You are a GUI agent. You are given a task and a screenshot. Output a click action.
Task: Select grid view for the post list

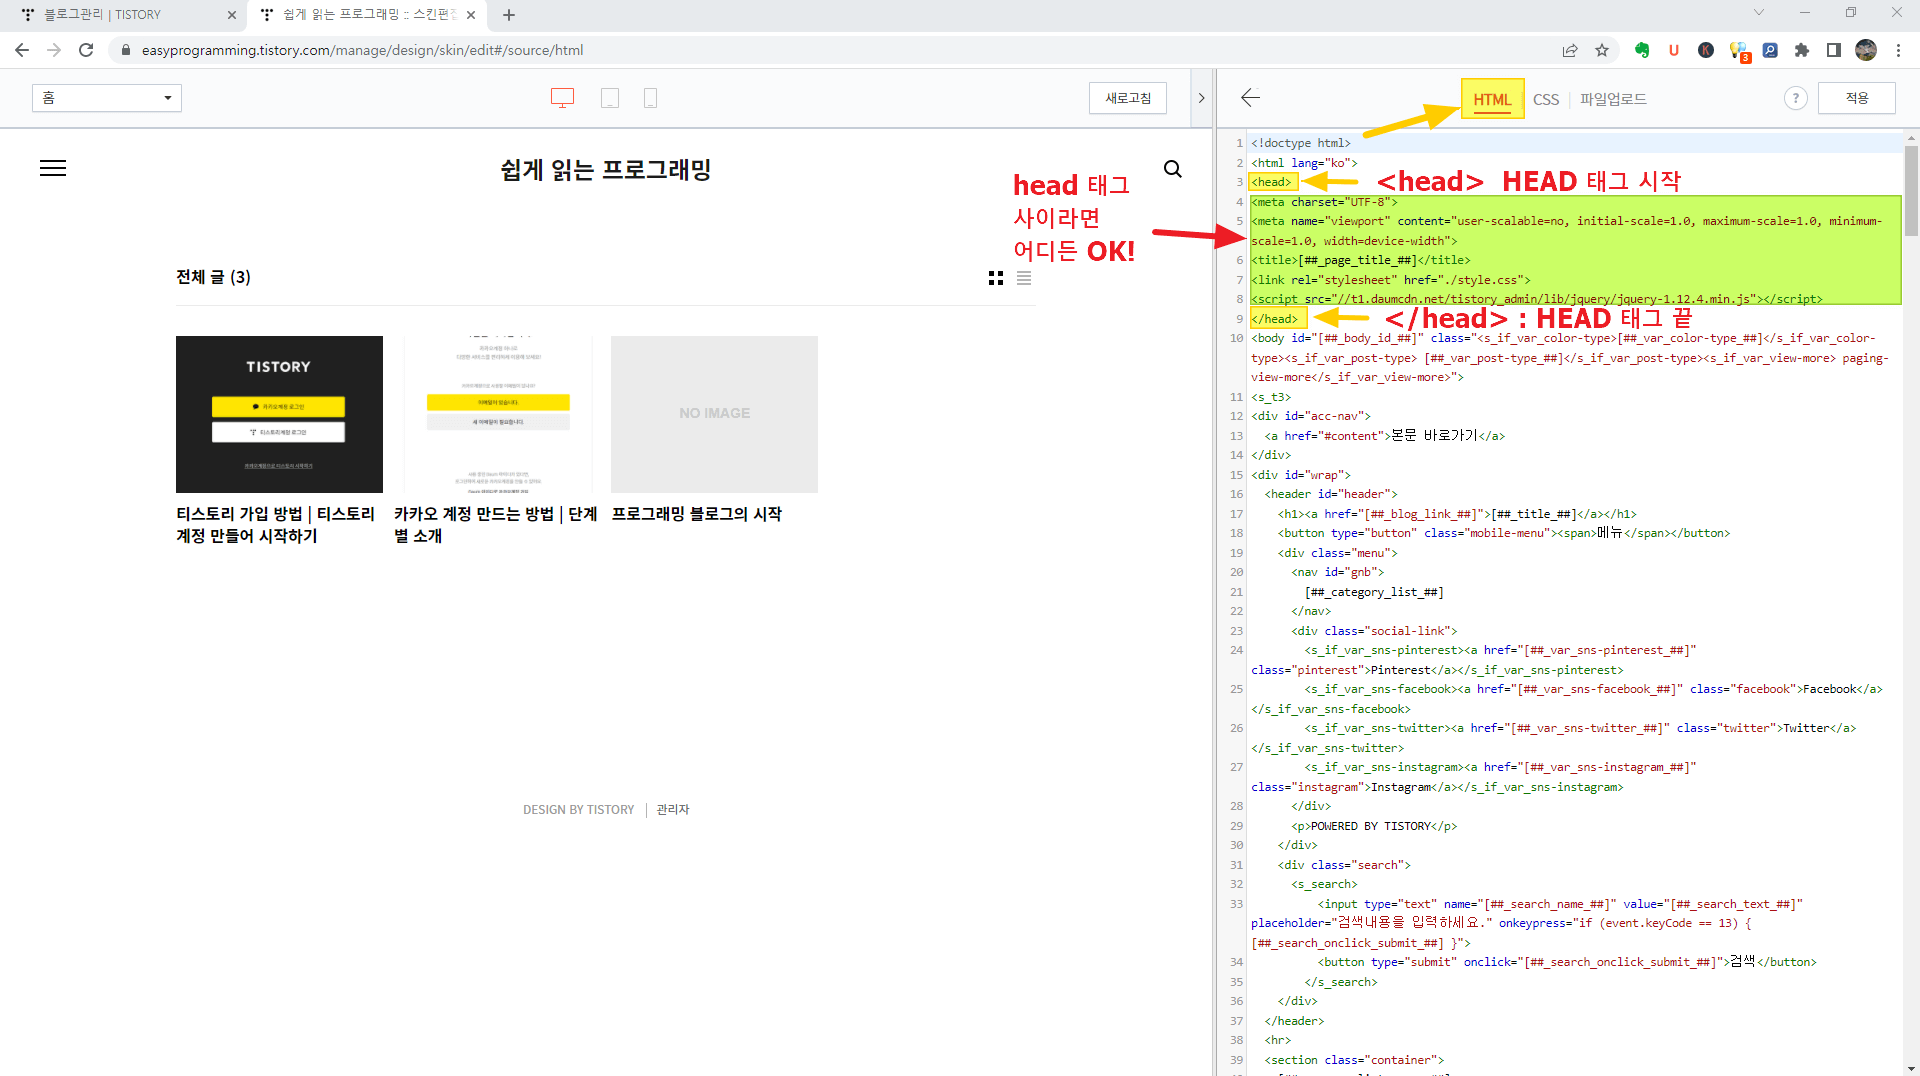pos(995,278)
